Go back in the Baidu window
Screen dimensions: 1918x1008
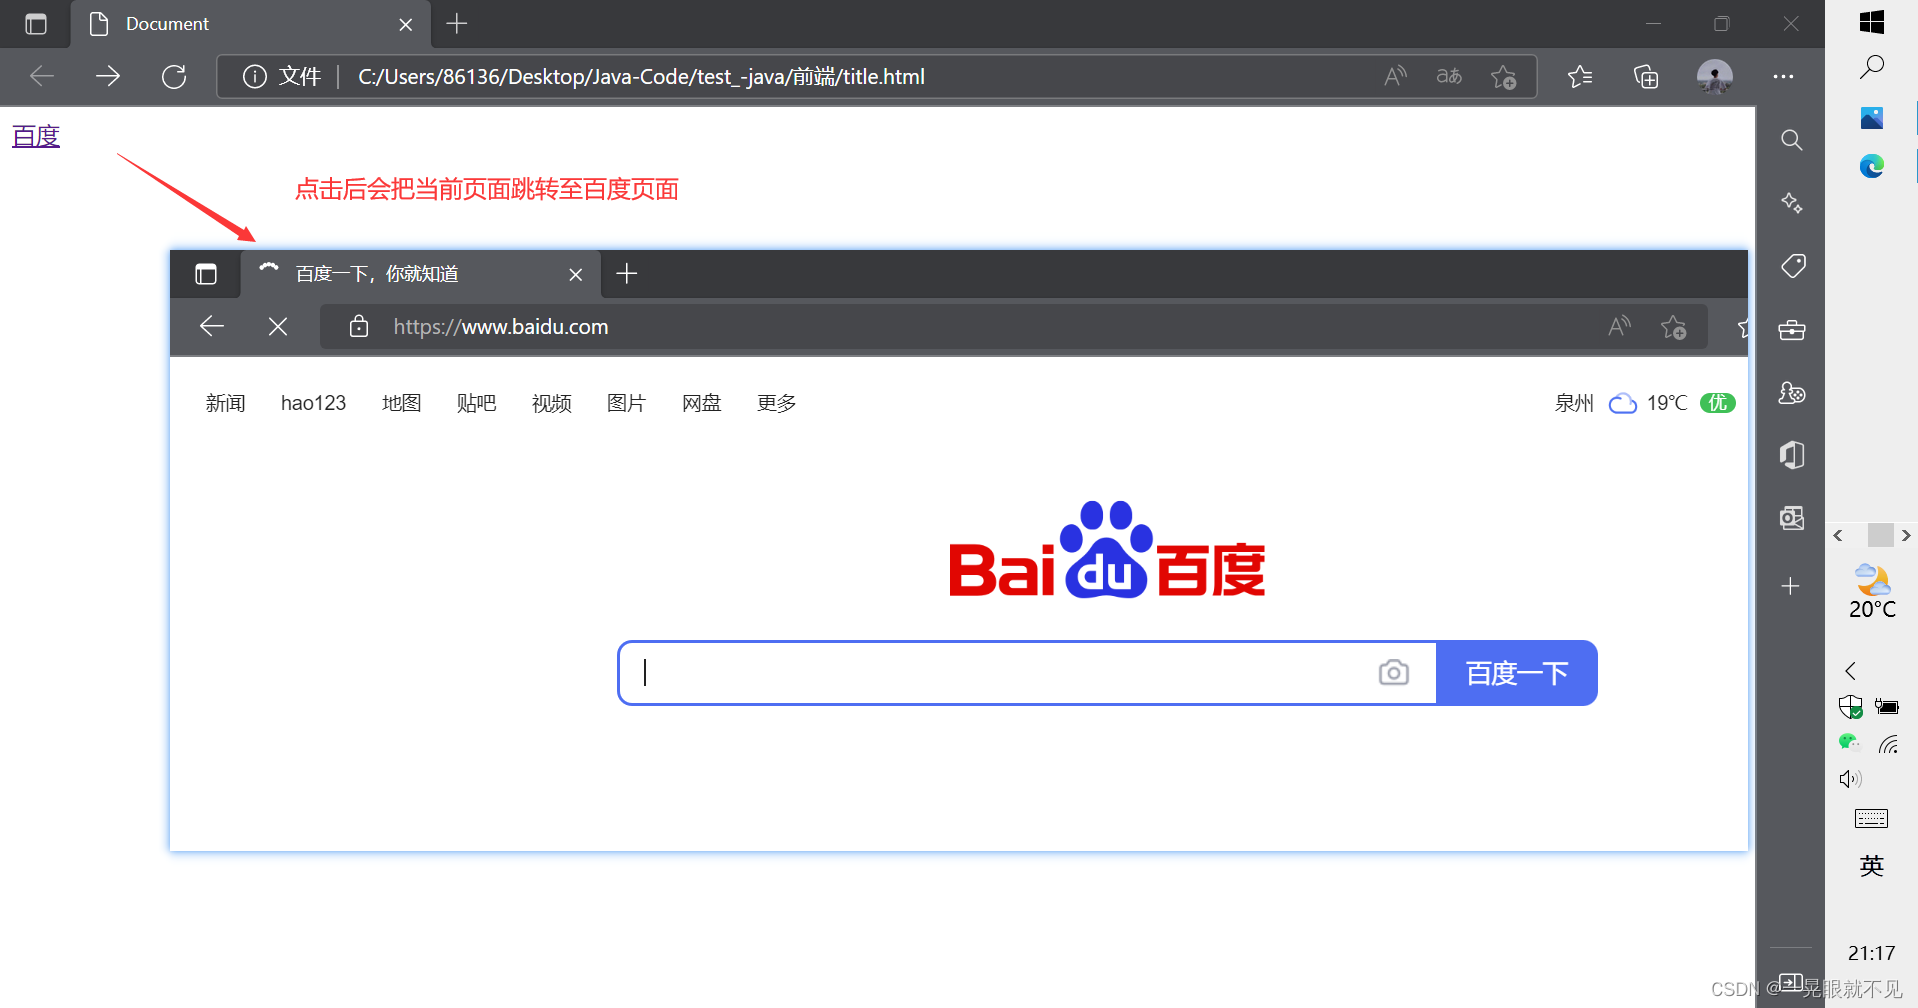[x=212, y=326]
